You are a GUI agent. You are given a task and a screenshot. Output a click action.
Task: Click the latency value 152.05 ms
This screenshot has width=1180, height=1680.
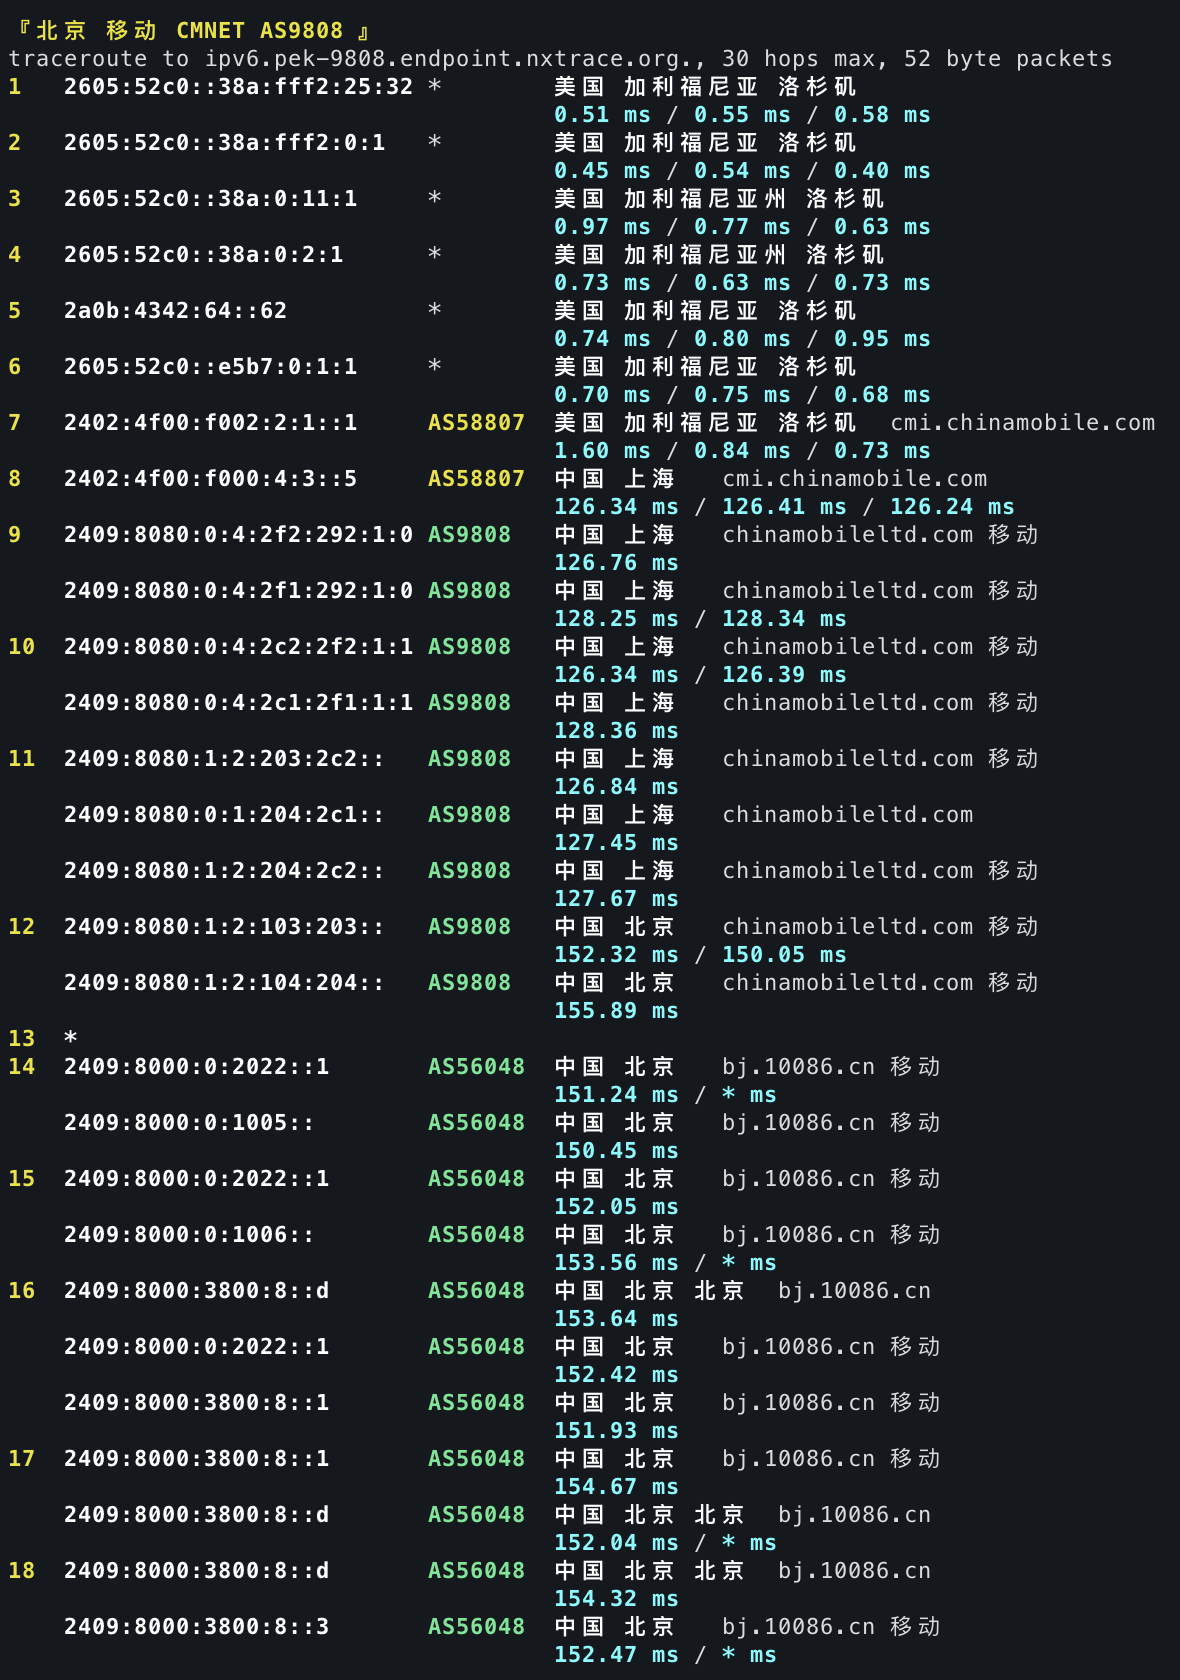point(616,1207)
